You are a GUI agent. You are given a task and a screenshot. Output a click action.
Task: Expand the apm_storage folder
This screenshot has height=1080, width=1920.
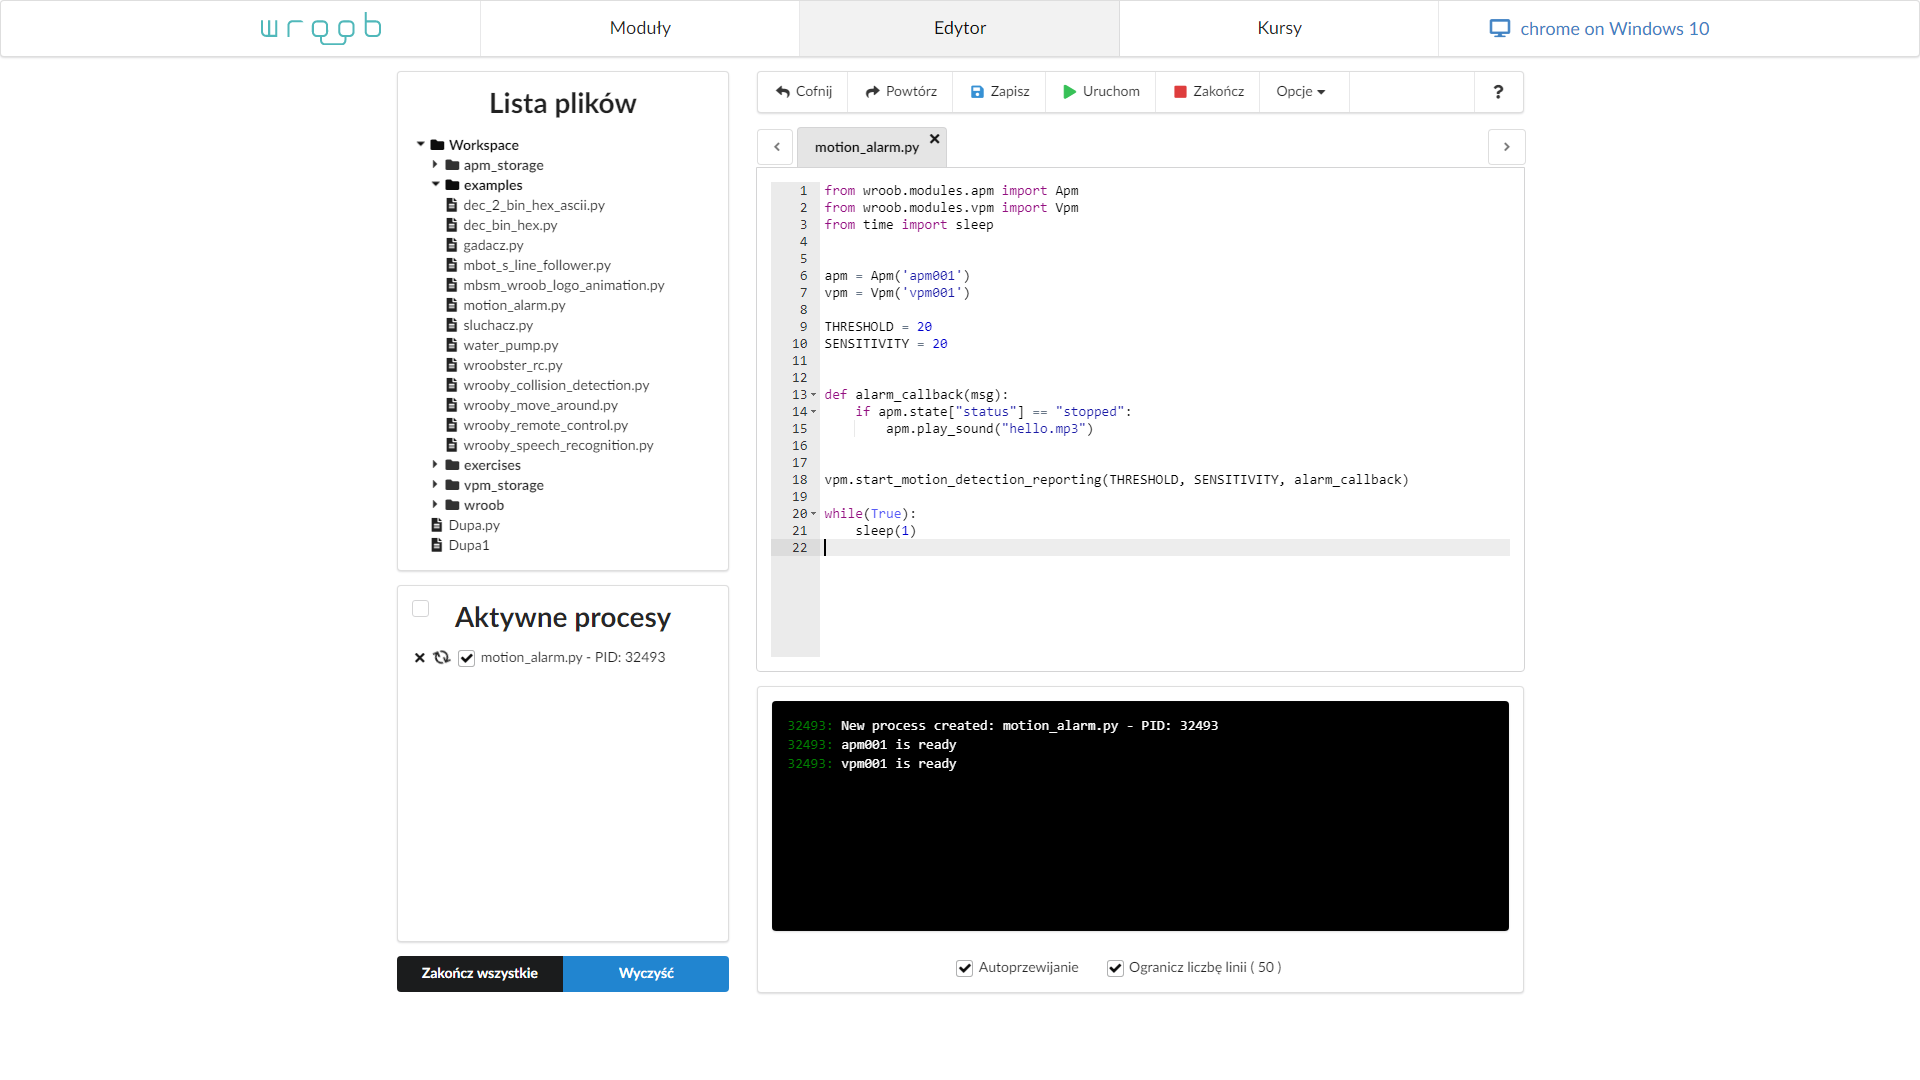[435, 164]
